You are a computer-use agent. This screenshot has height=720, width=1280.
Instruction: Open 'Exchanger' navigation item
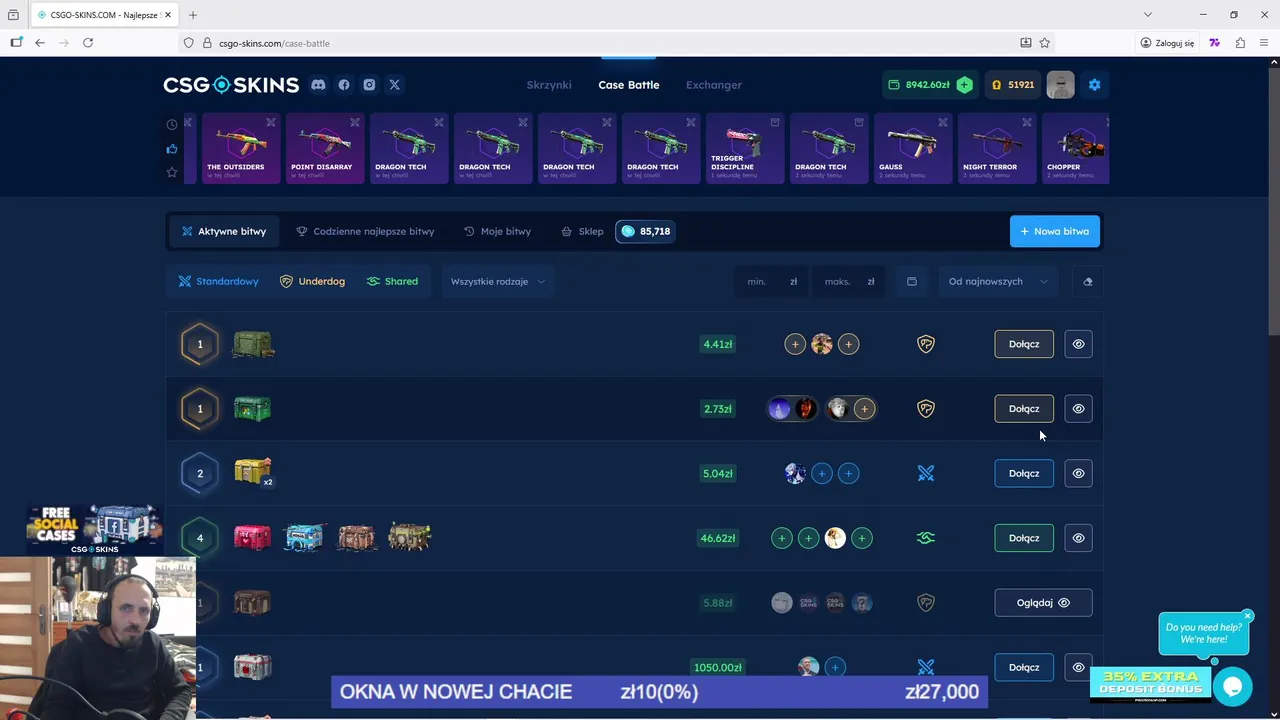pyautogui.click(x=714, y=85)
